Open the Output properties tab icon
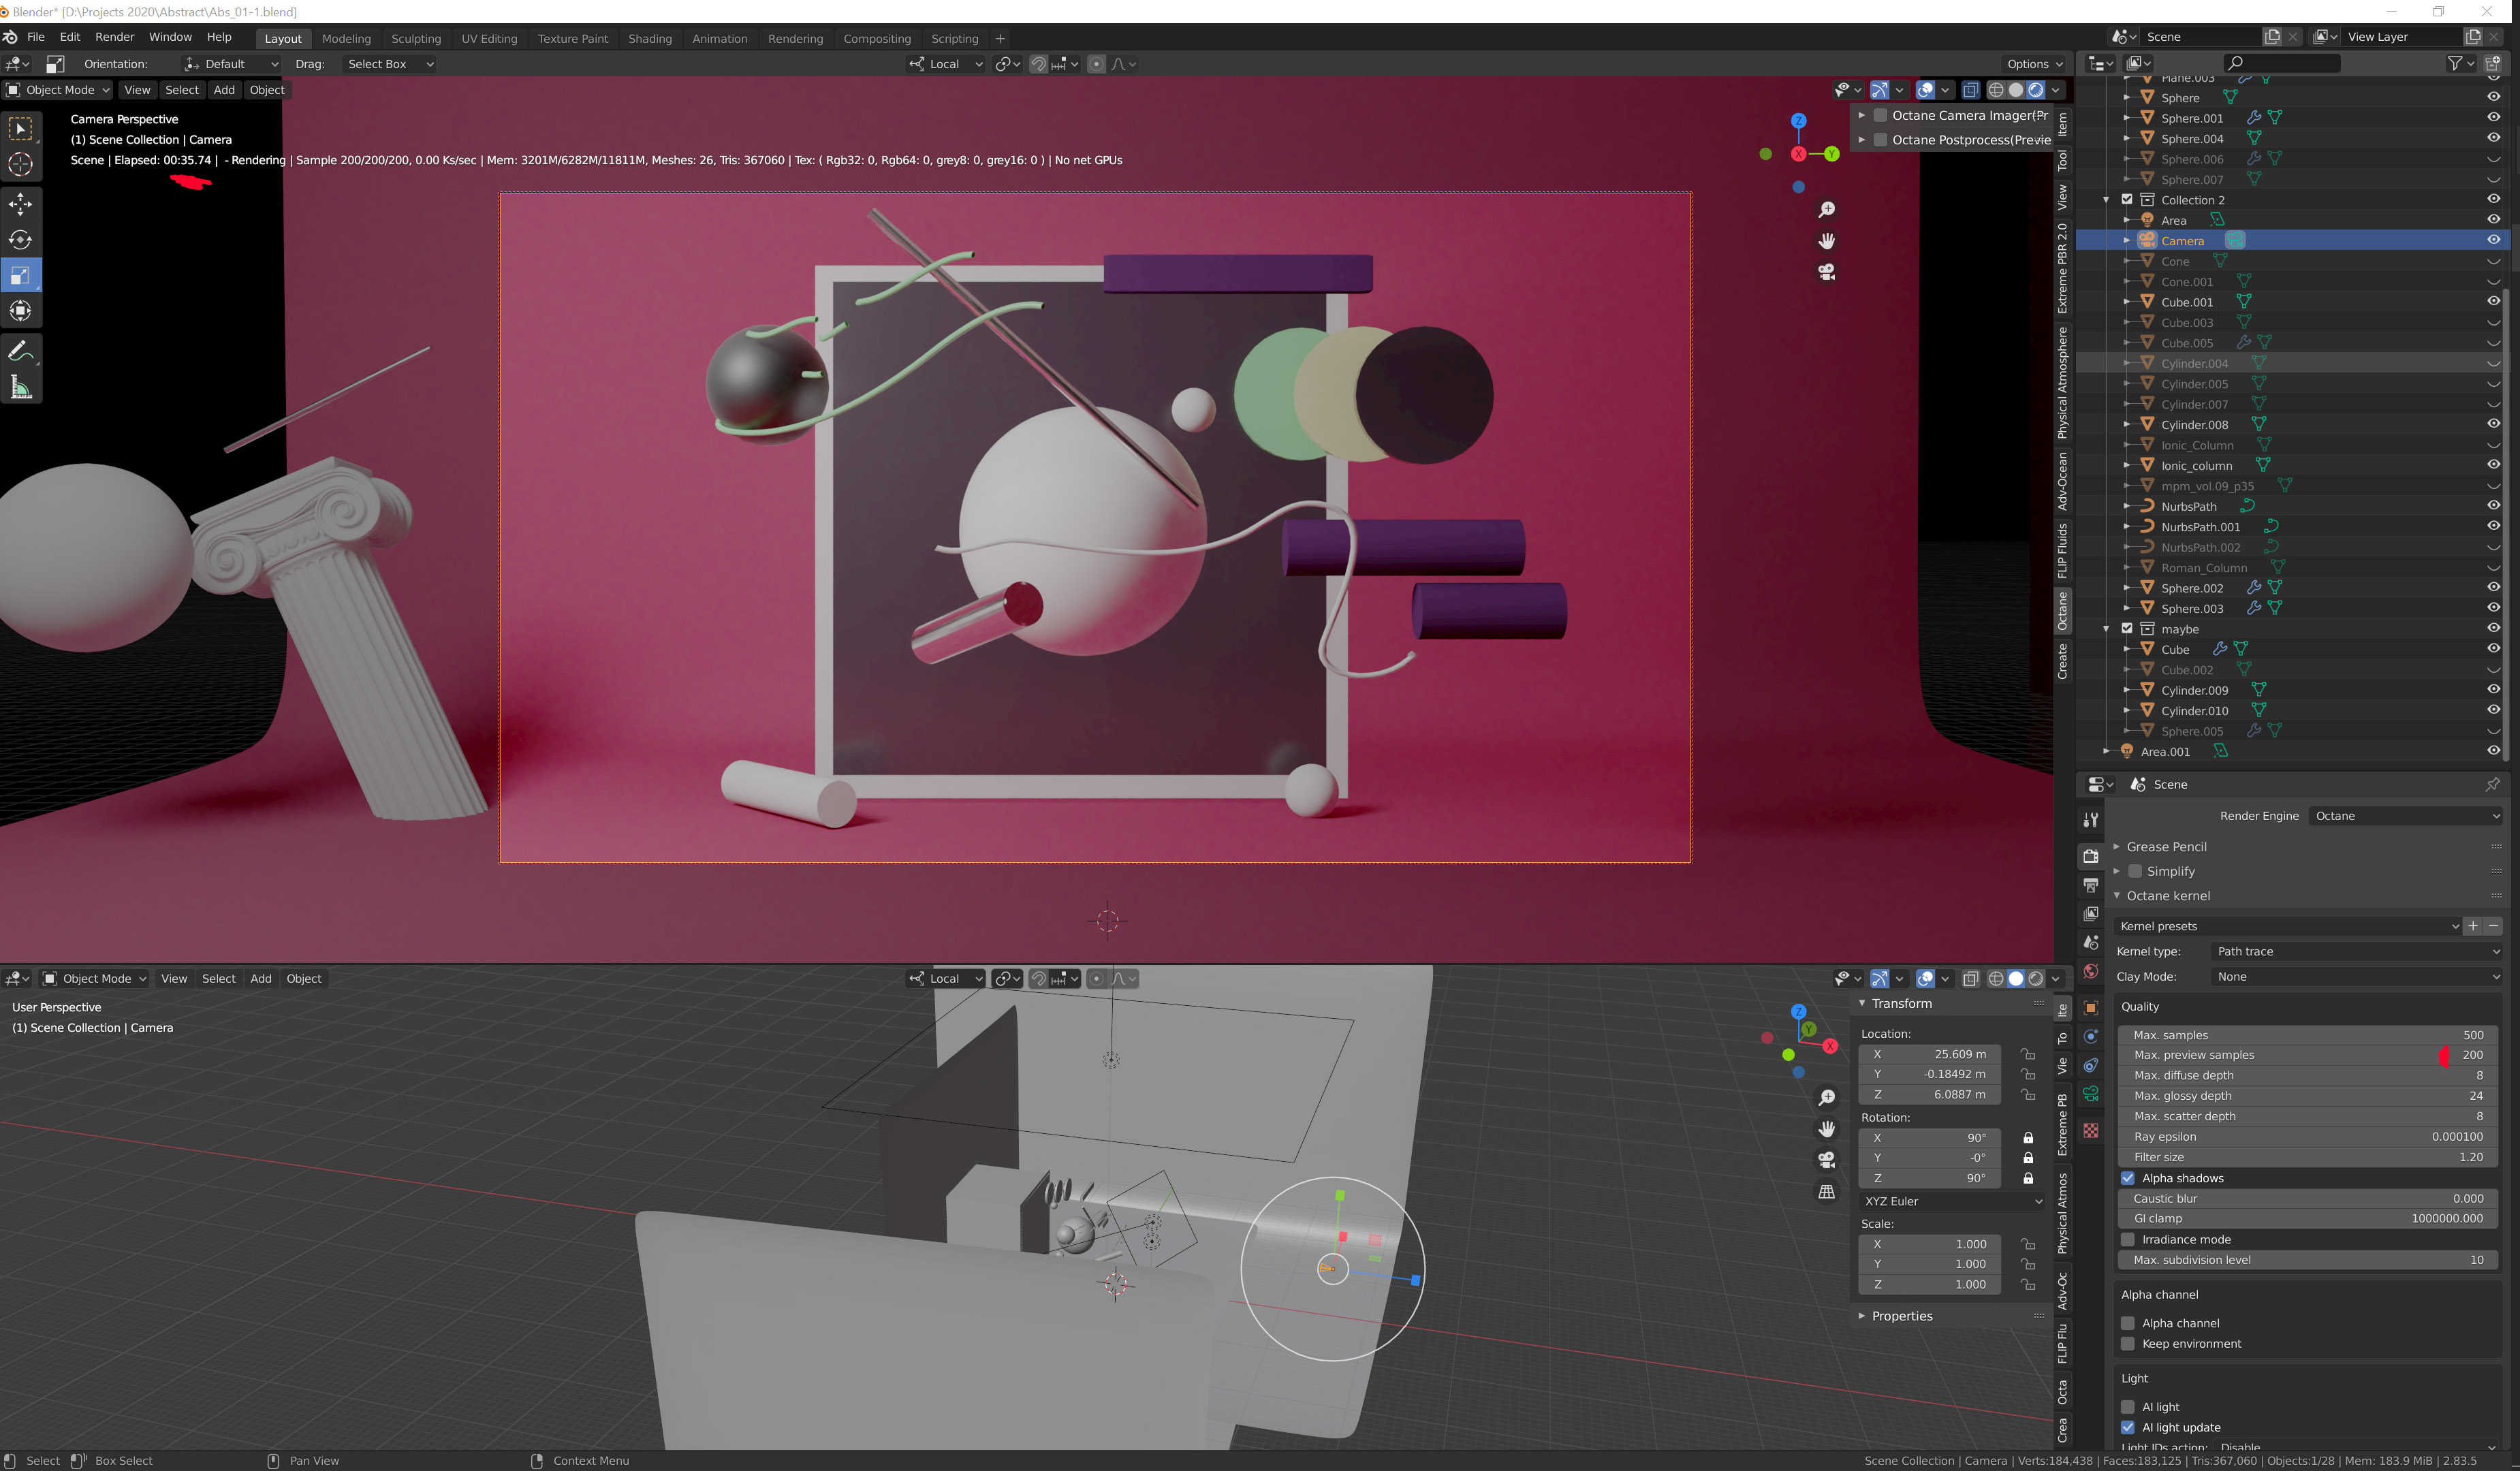 point(2090,885)
